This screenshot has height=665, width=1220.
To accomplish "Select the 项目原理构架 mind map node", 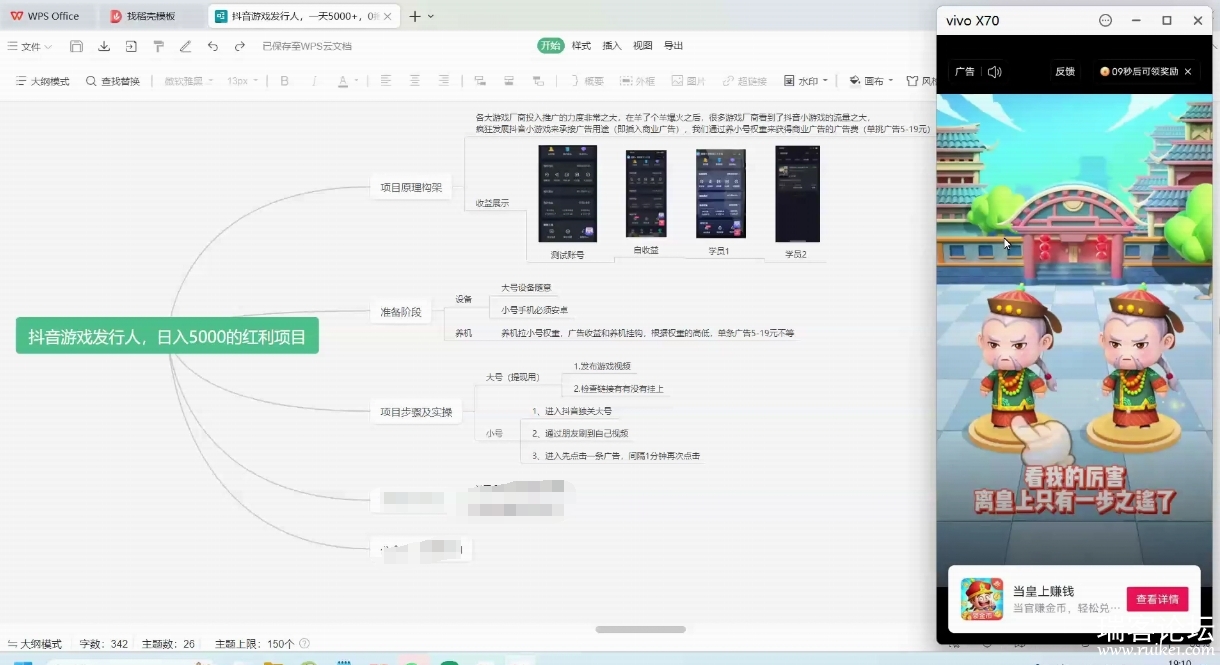I will [x=411, y=187].
